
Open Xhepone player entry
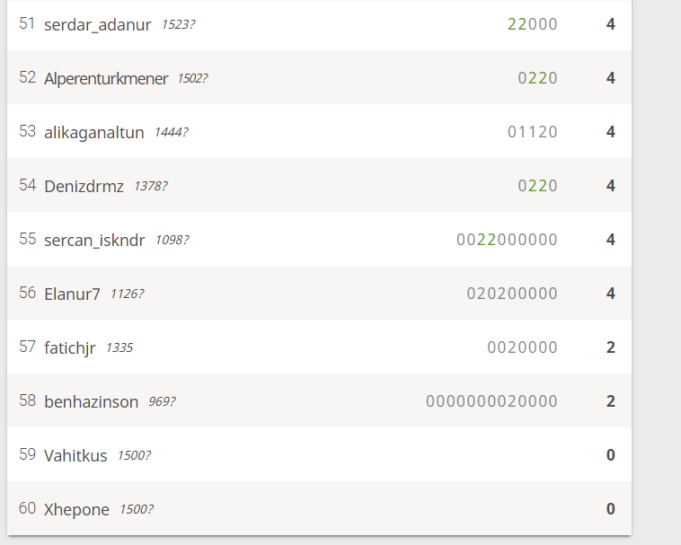[x=78, y=509]
